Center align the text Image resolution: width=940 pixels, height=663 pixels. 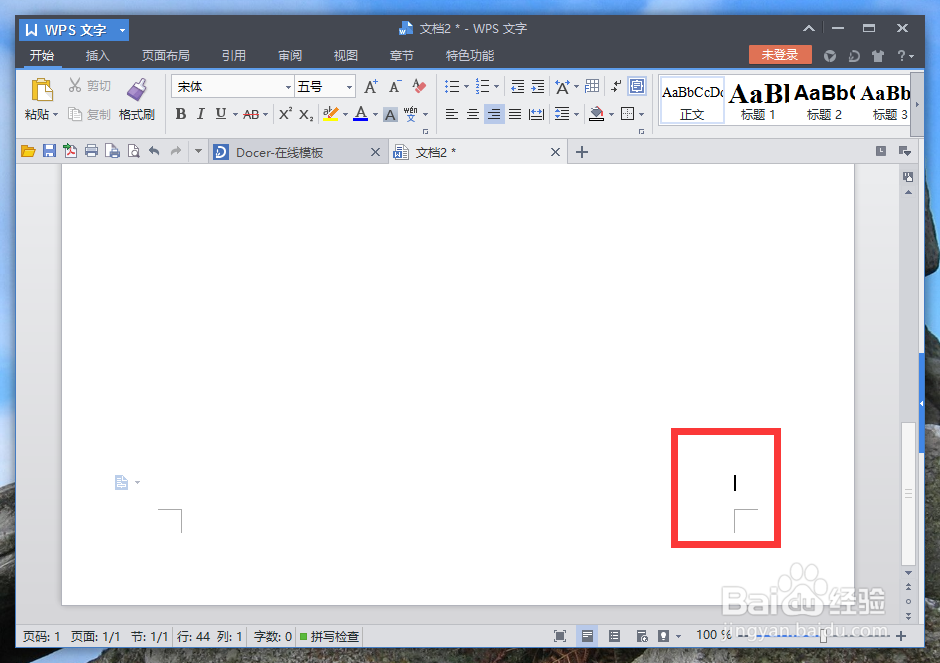[473, 114]
